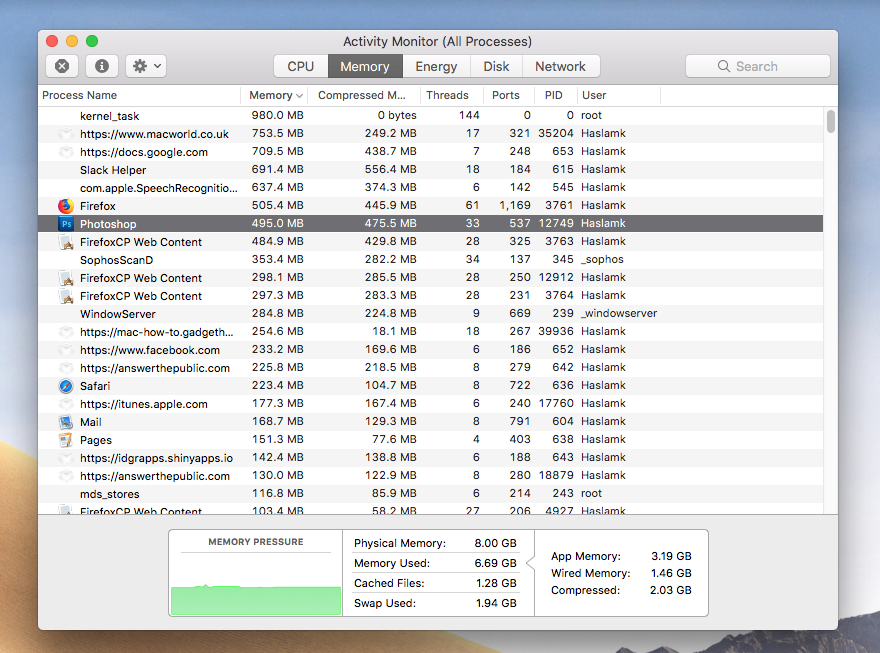Click the shield icon beside idgrapps.shinyapps.io
The width and height of the screenshot is (880, 653).
pyautogui.click(x=66, y=458)
